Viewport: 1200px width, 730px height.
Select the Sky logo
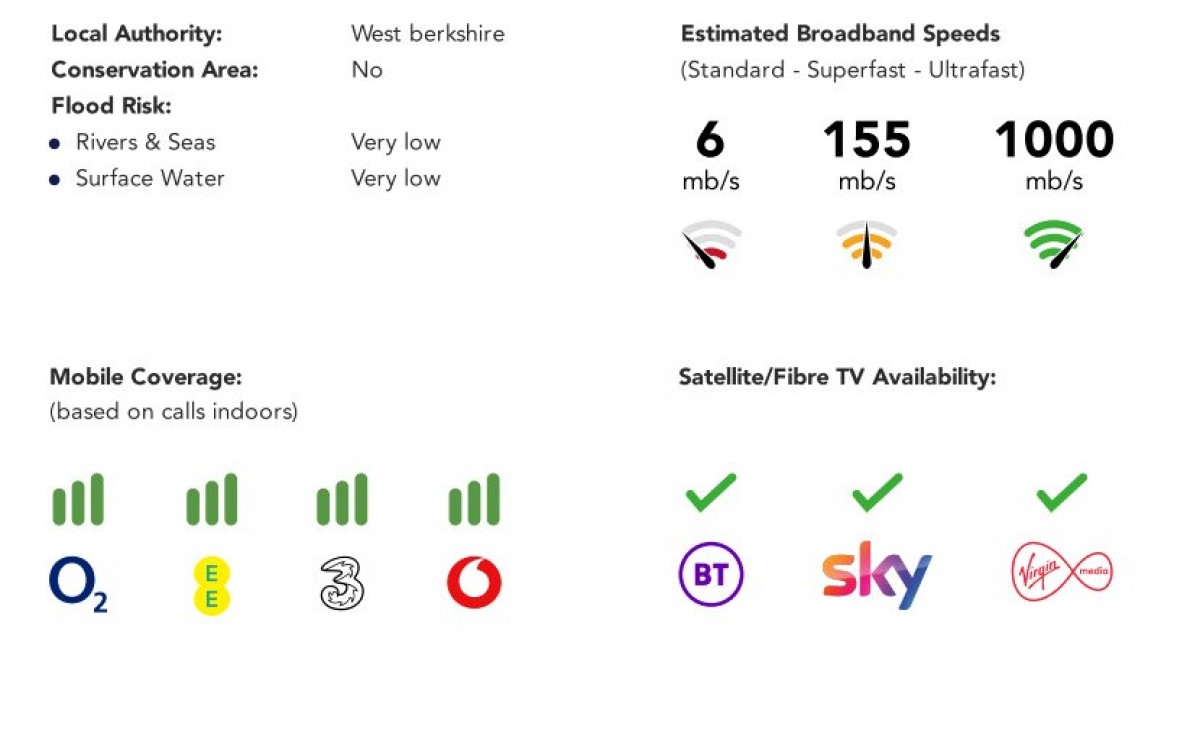coord(877,575)
